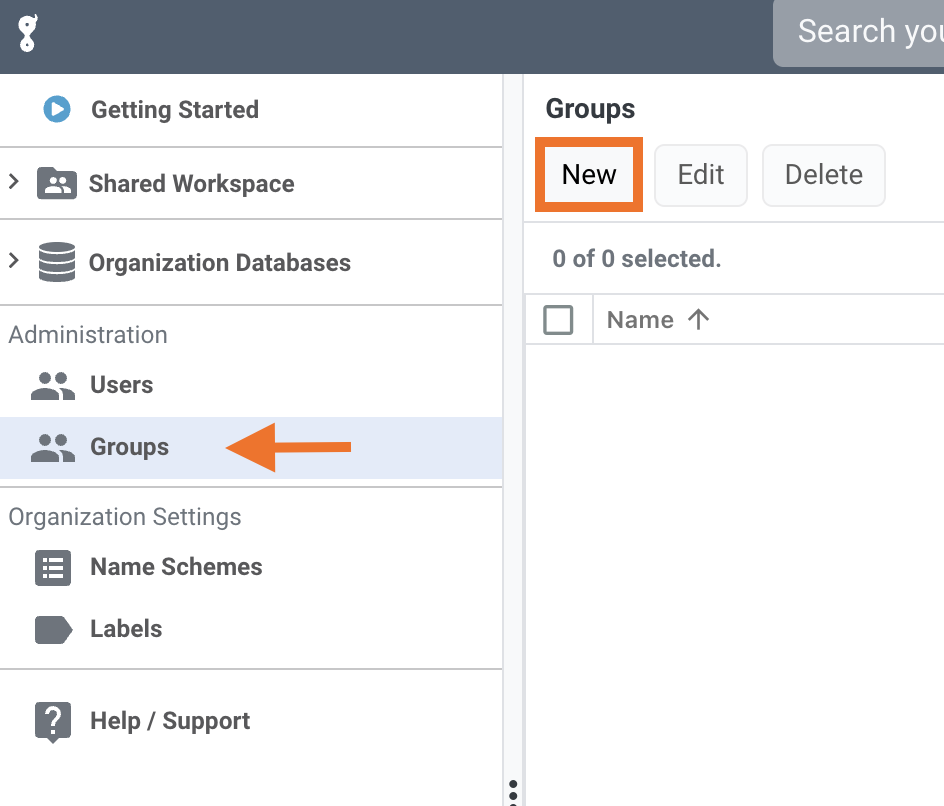The image size is (944, 806).
Task: Click the Labels tag icon
Action: tap(53, 629)
